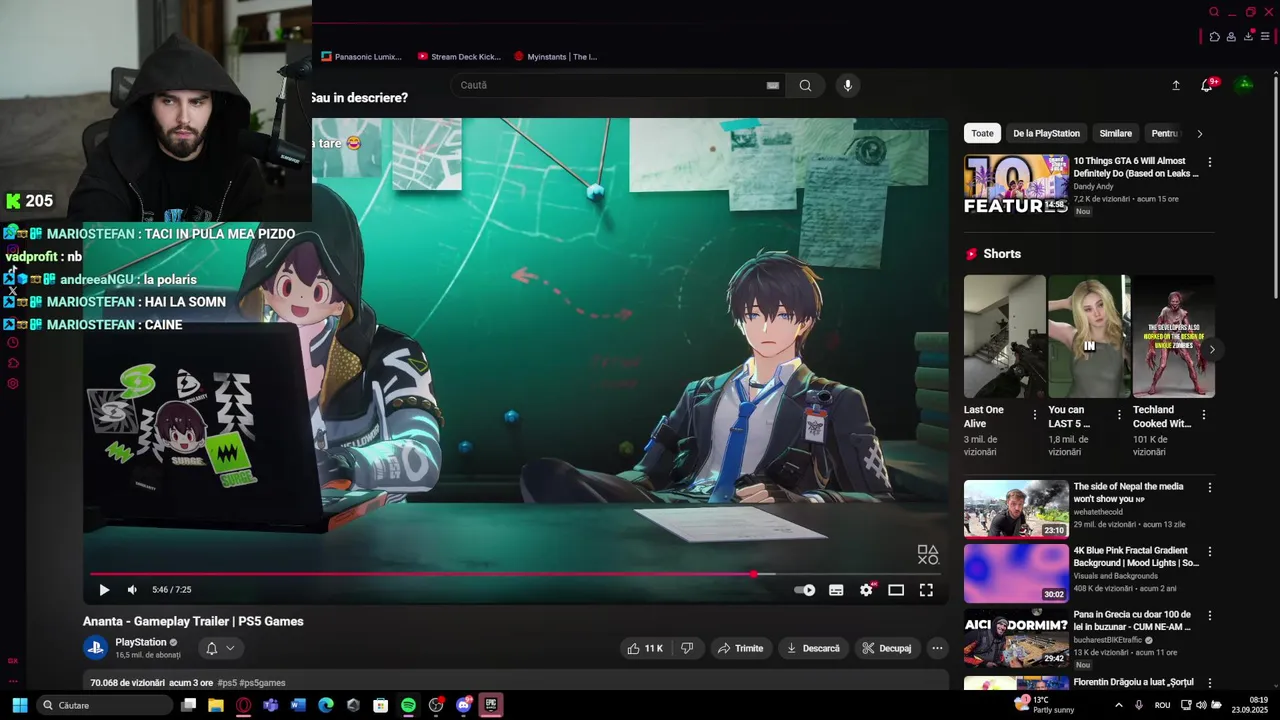
Task: Dislike the Ananta trailer video
Action: [687, 648]
